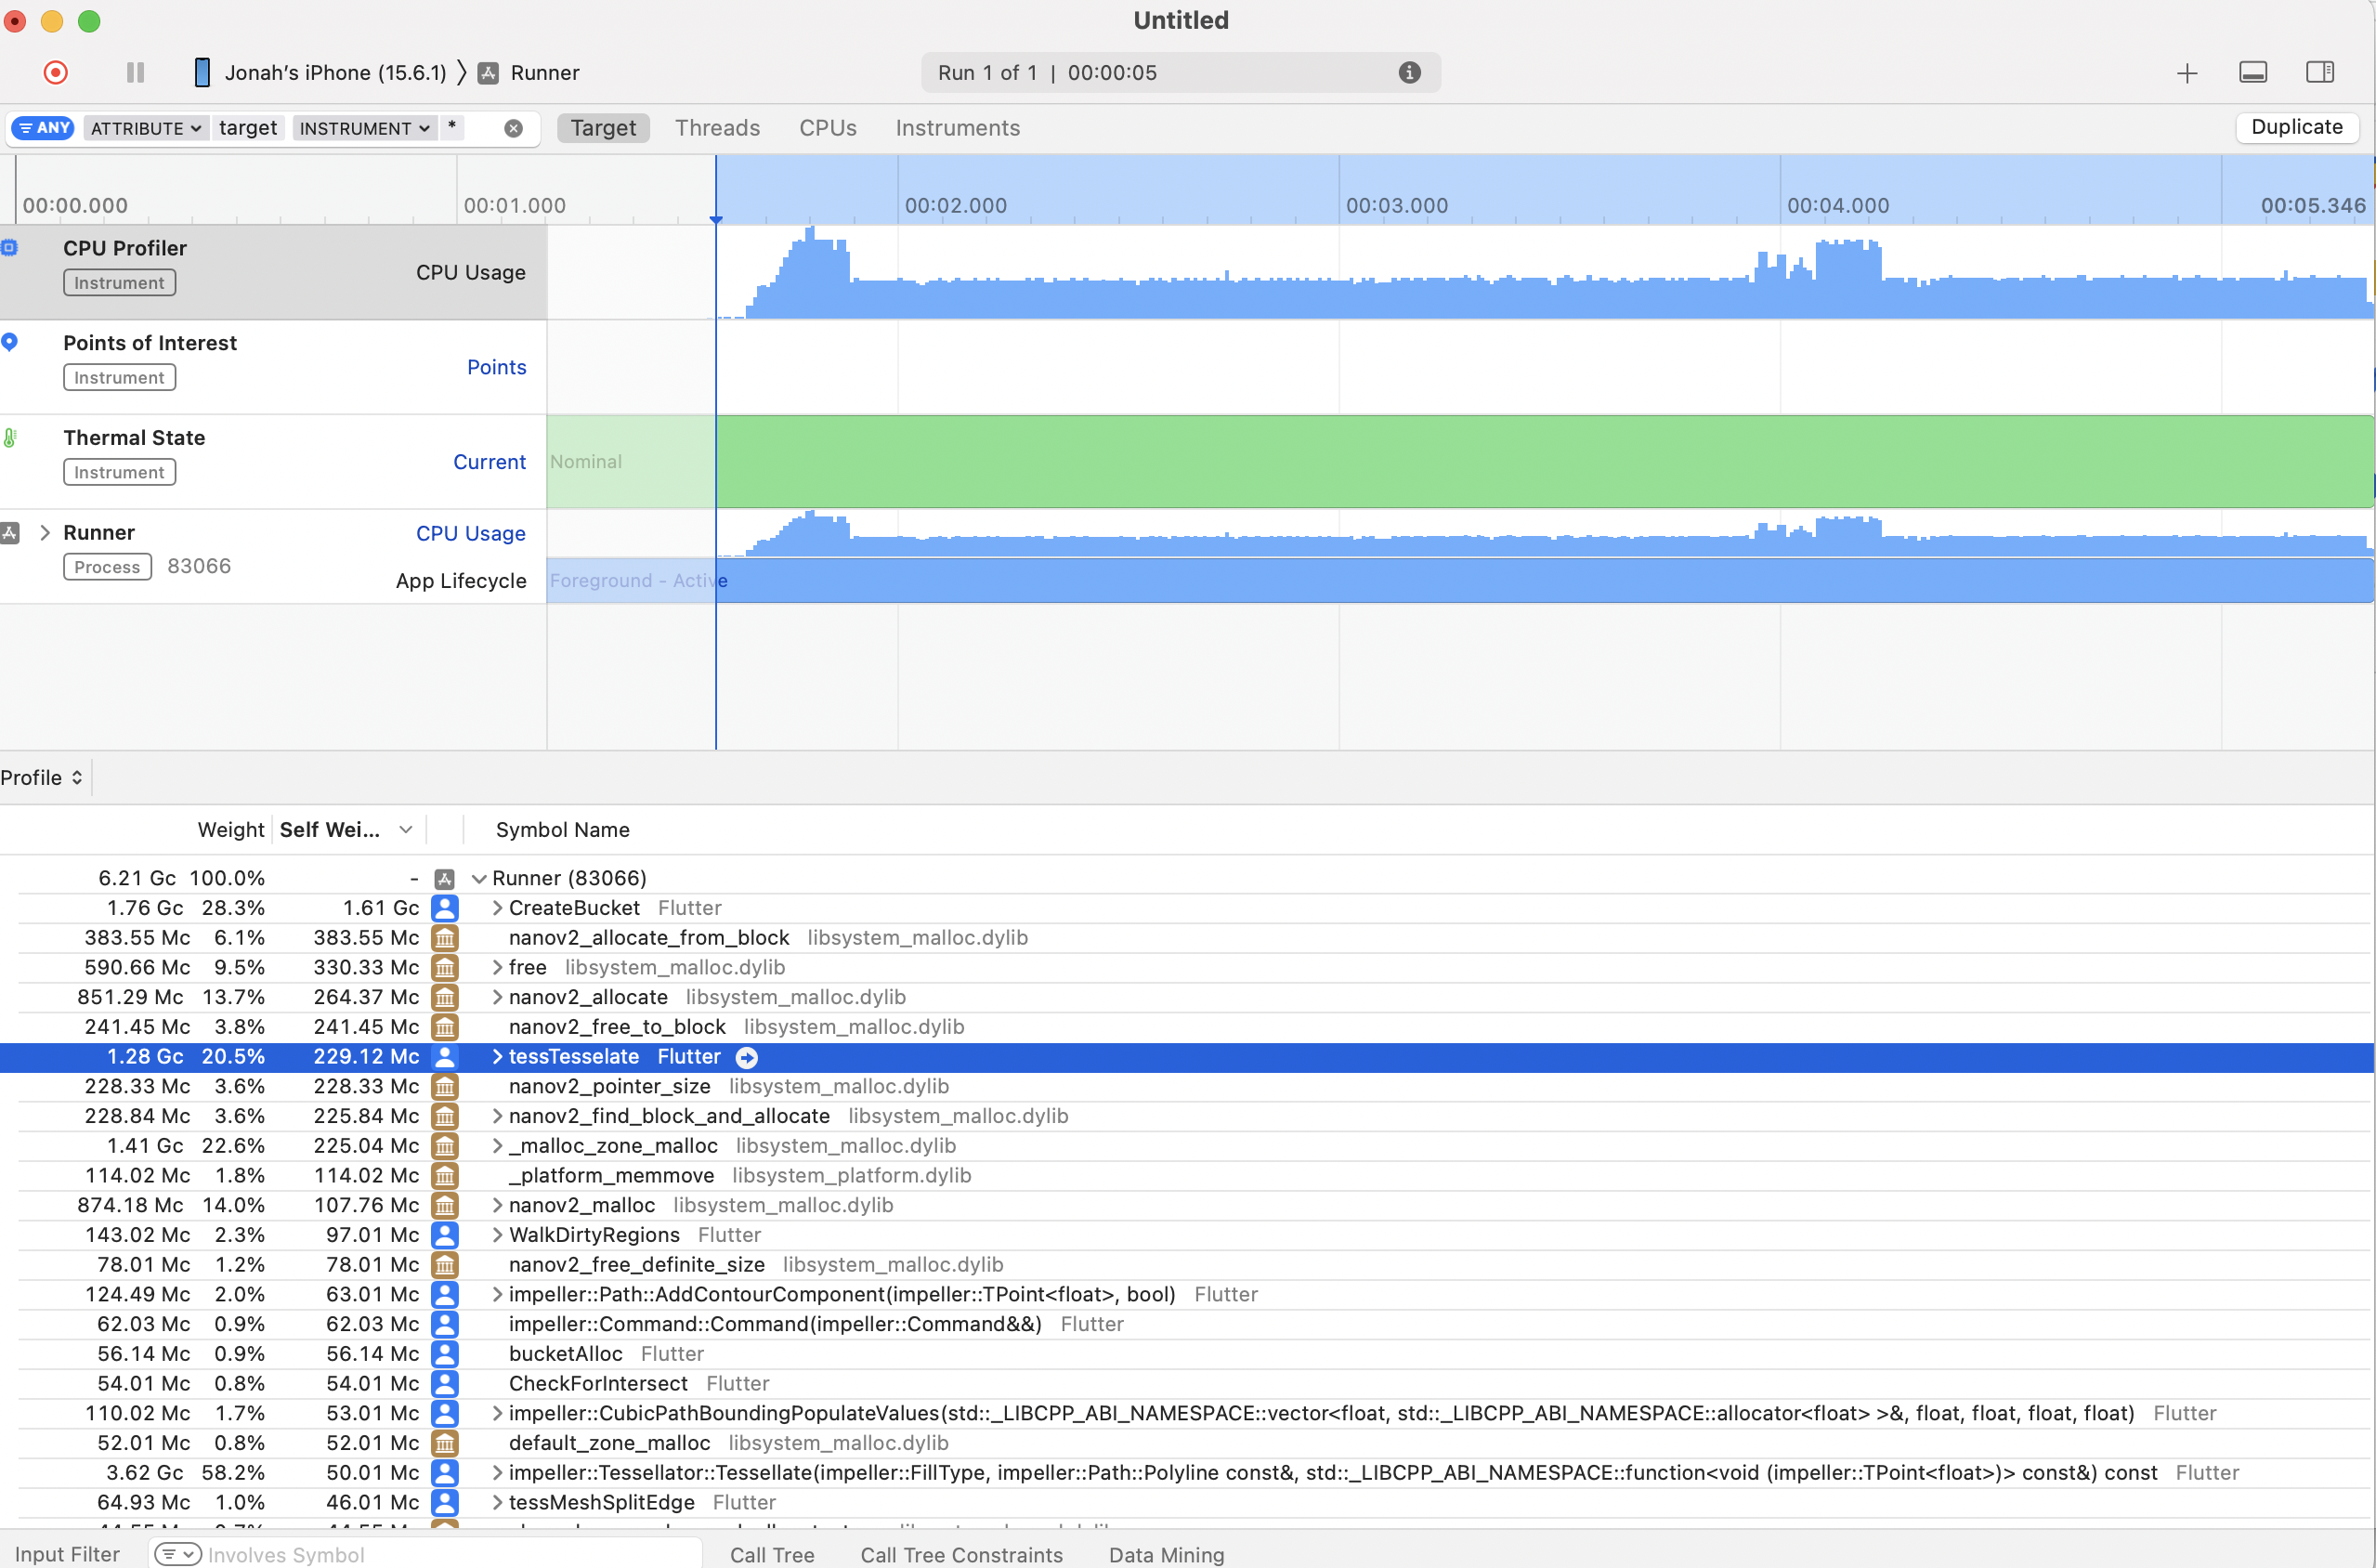The height and width of the screenshot is (1568, 2376).
Task: Switch to the CPUs tab
Action: (x=827, y=127)
